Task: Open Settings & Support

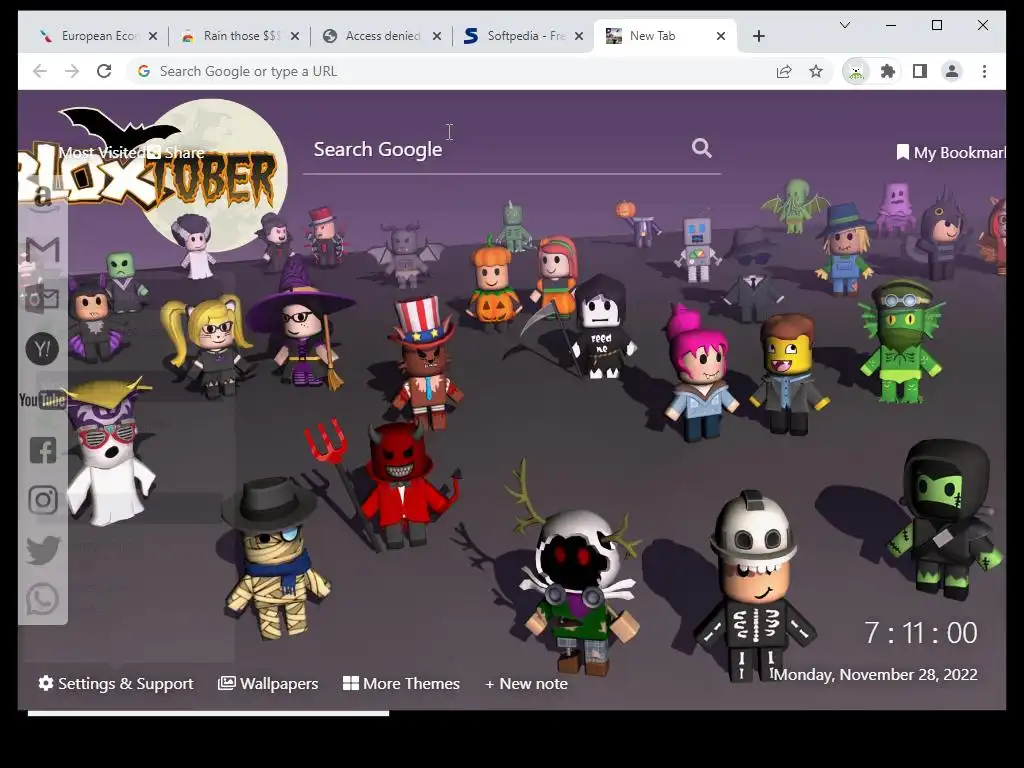Action: point(116,683)
